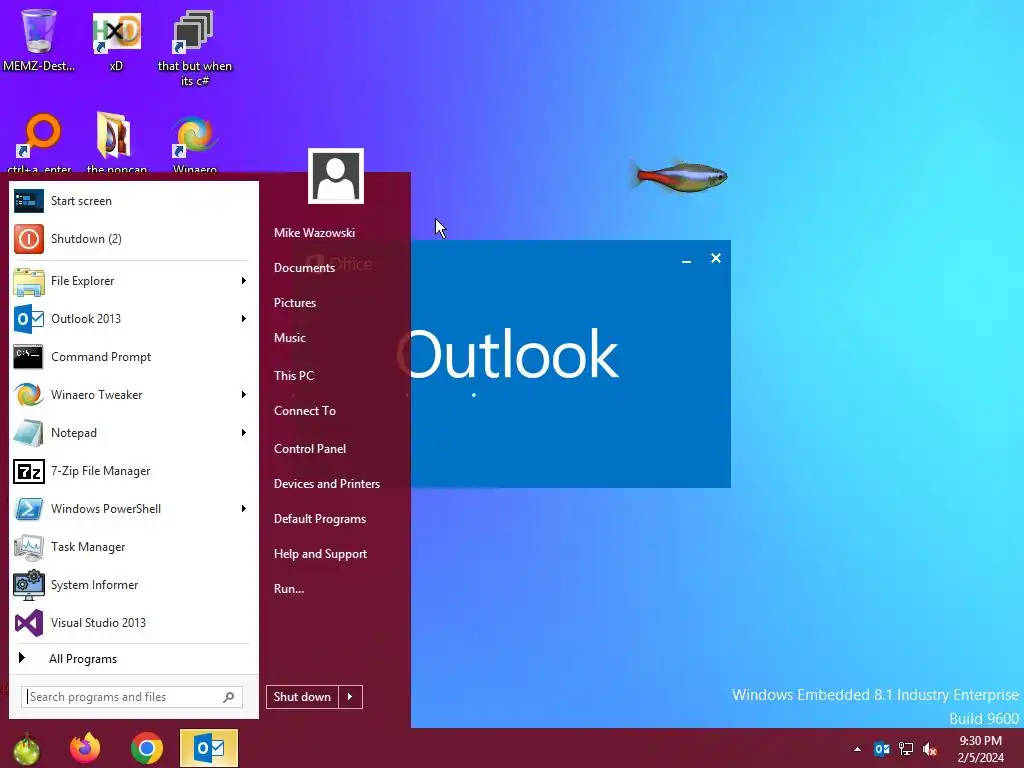Open the Run... dialog
This screenshot has width=1024, height=768.
(289, 589)
